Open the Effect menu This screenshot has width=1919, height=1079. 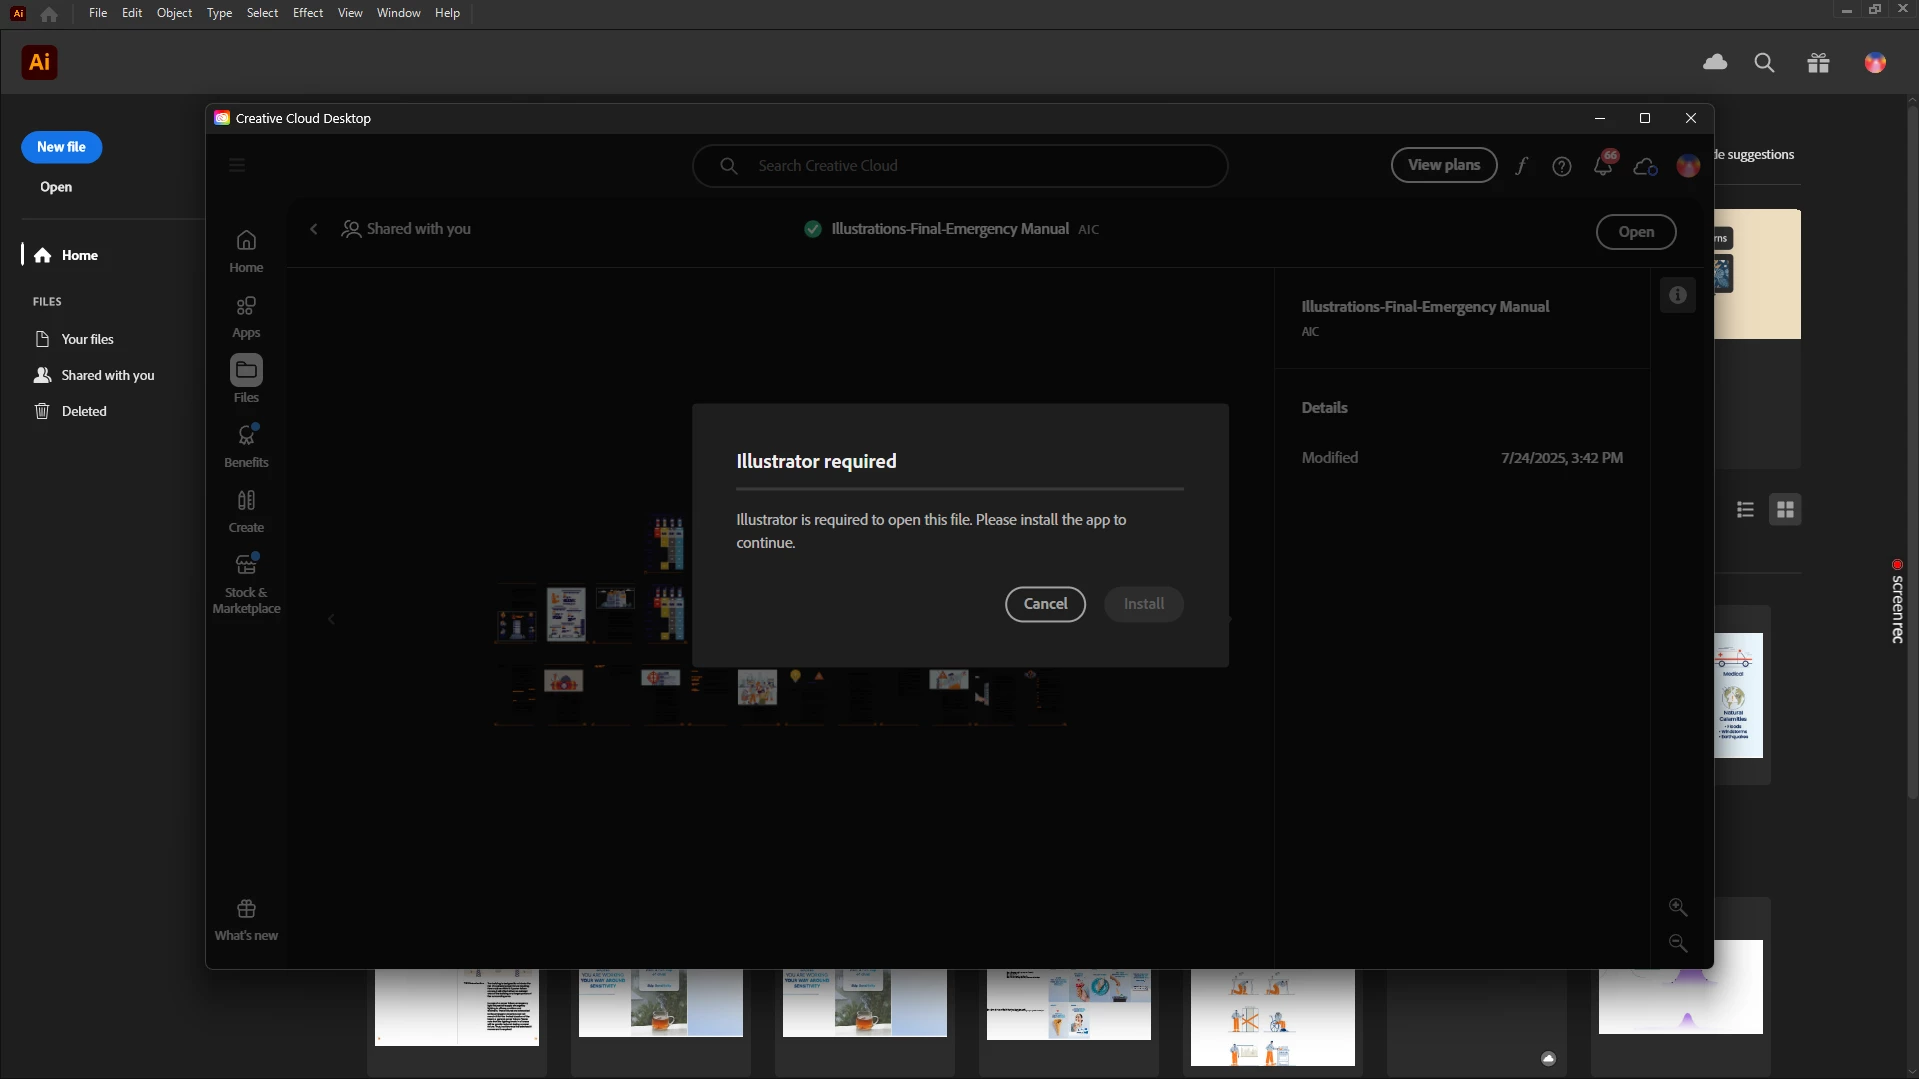click(308, 13)
